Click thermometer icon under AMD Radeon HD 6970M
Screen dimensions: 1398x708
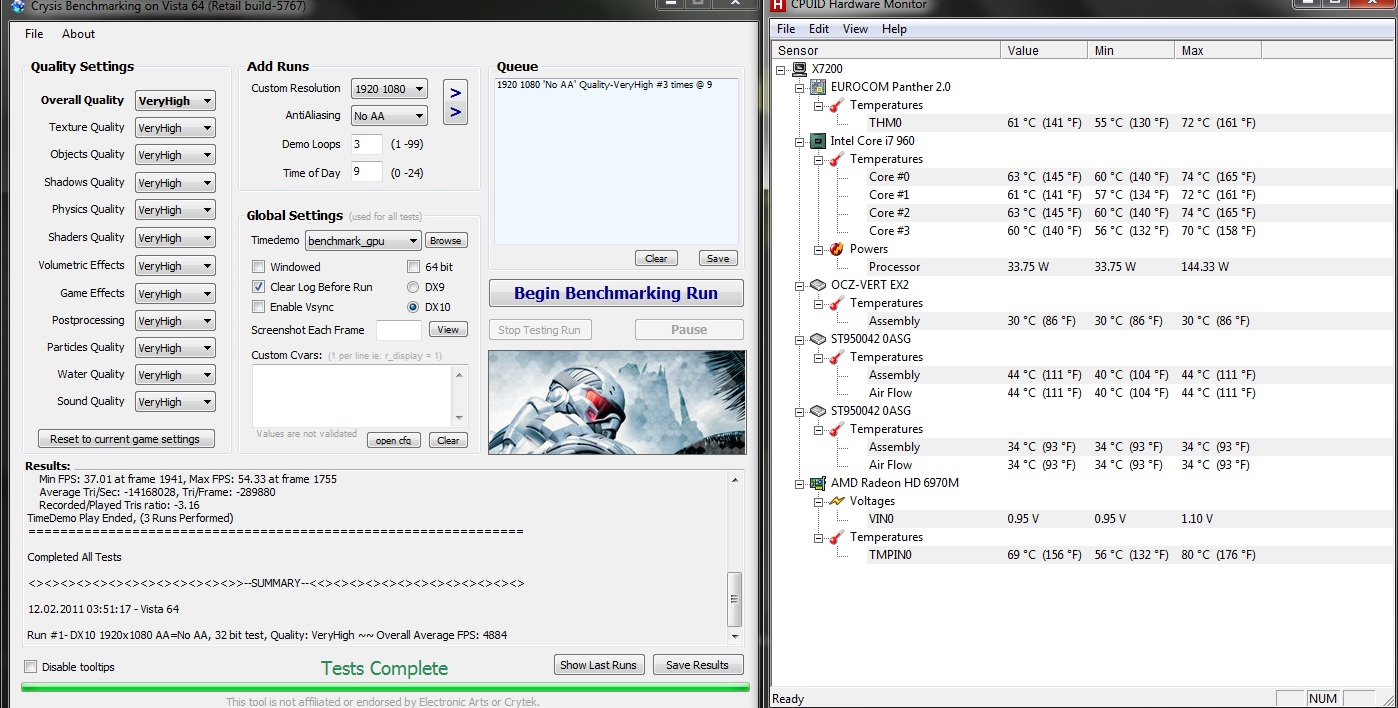click(836, 537)
